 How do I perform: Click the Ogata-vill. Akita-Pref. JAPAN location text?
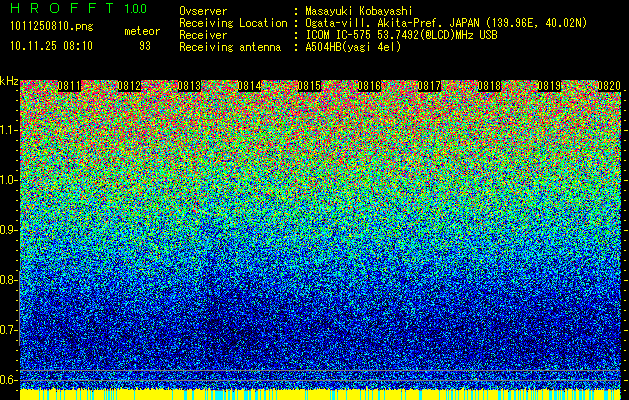click(x=446, y=23)
